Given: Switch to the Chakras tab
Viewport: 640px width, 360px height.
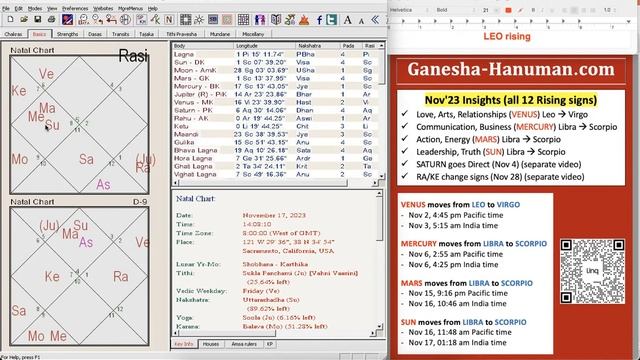Looking at the screenshot, I should [13, 34].
